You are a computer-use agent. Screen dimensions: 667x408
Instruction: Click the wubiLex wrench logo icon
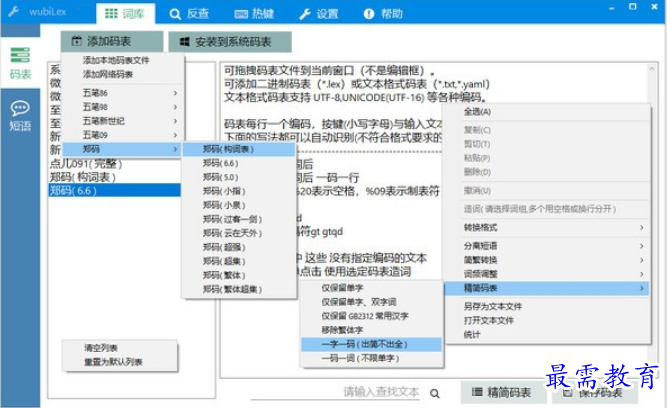[x=14, y=11]
